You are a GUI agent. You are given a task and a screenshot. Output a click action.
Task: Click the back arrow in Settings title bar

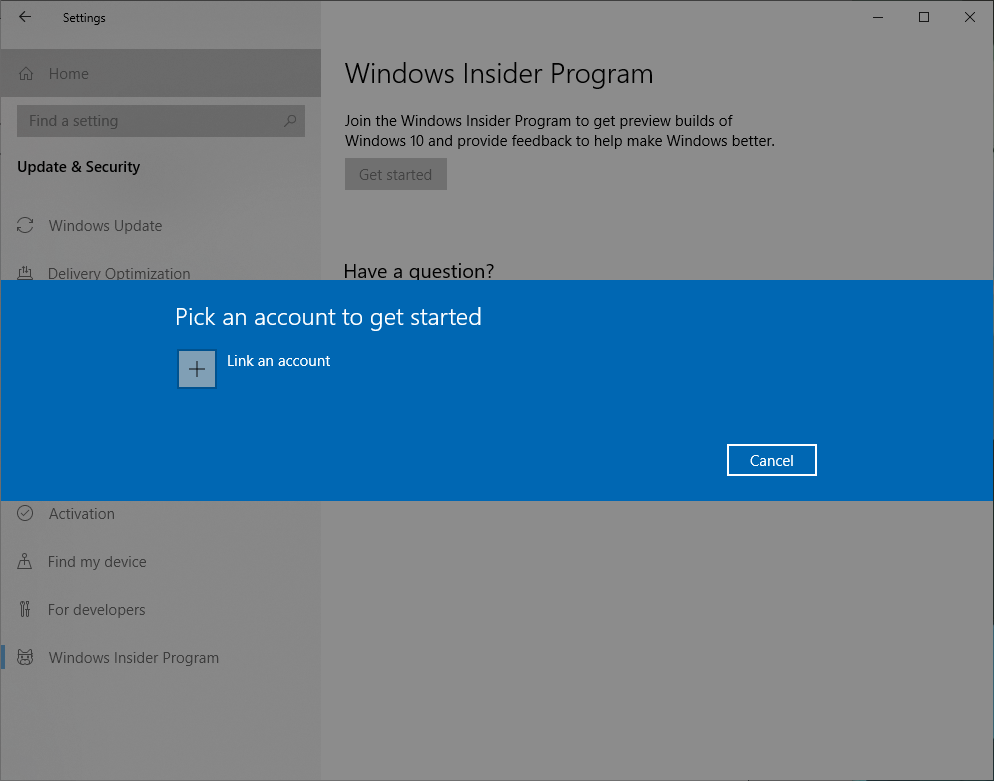(x=24, y=17)
